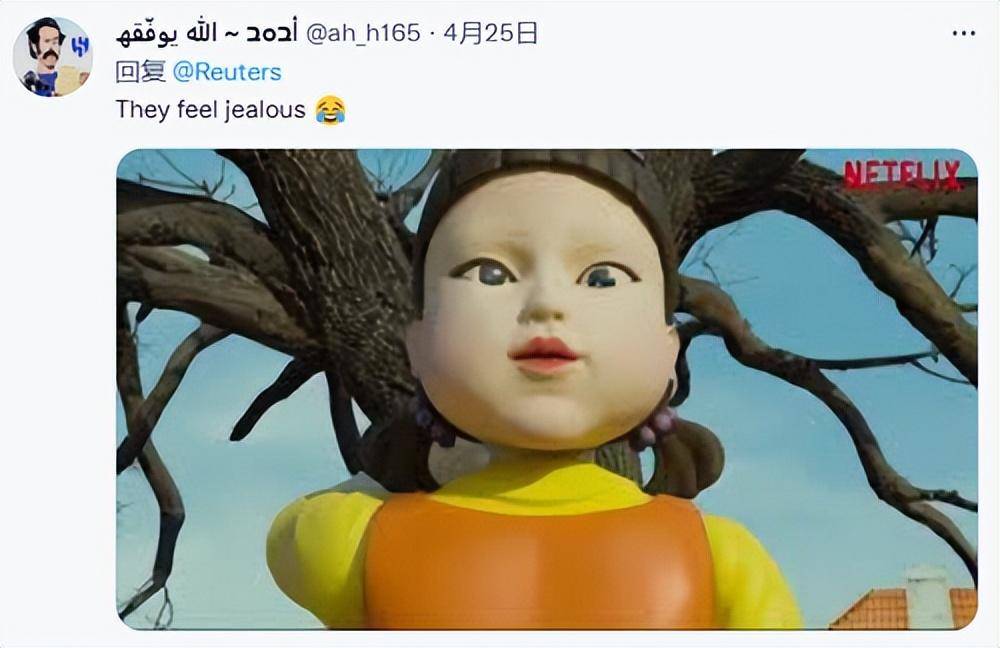Open the @ah_h165 handle profile

pos(363,33)
